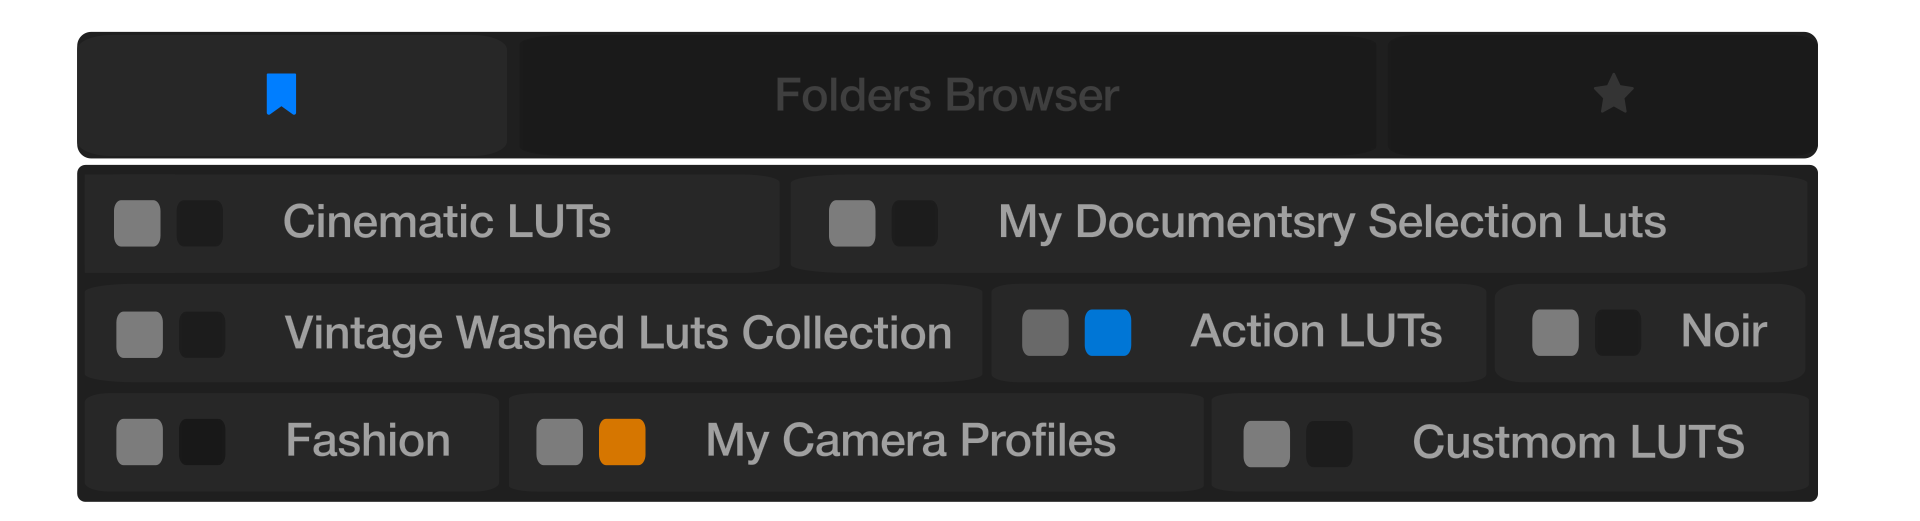Click the orange swatch for My Camera Profiles
Viewport: 1920px width, 521px height.
[x=622, y=442]
